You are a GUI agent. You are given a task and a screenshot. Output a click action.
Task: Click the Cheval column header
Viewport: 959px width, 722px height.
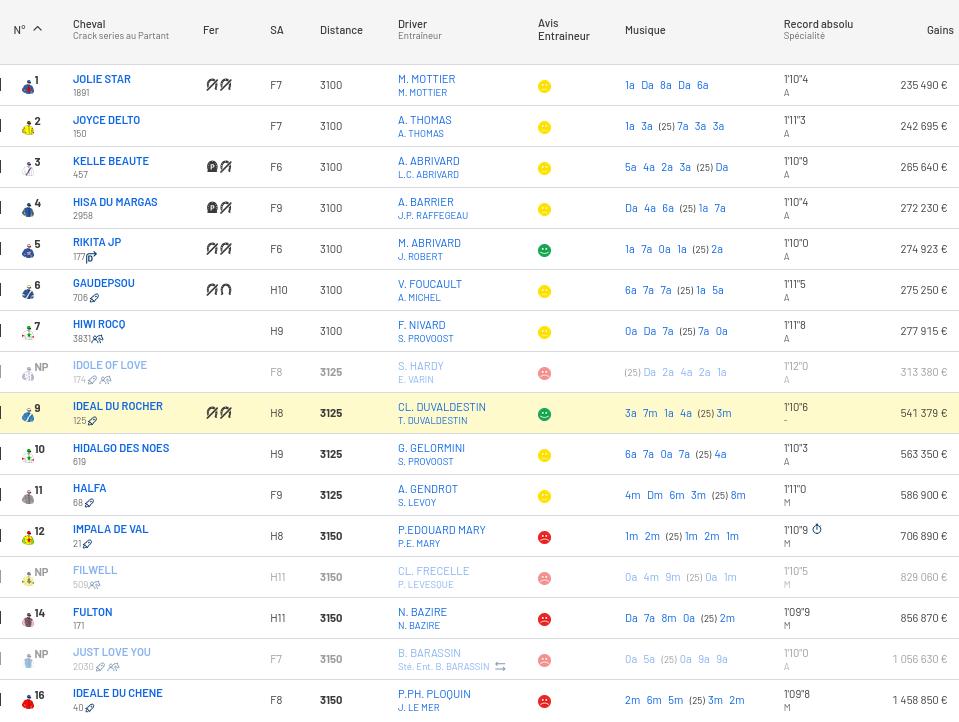89,24
